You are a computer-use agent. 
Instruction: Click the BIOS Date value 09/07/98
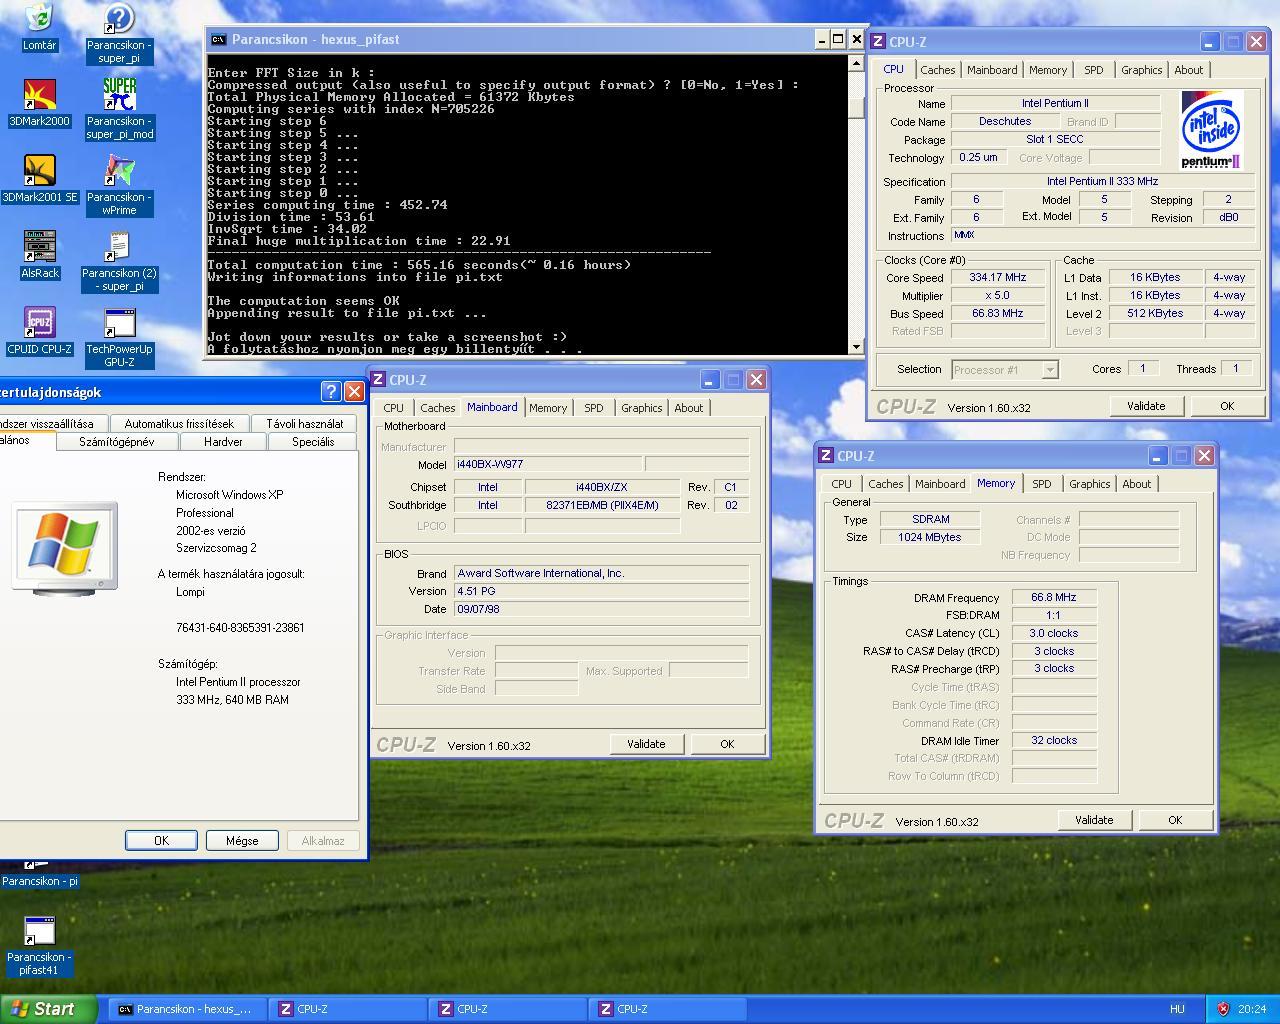pos(601,609)
